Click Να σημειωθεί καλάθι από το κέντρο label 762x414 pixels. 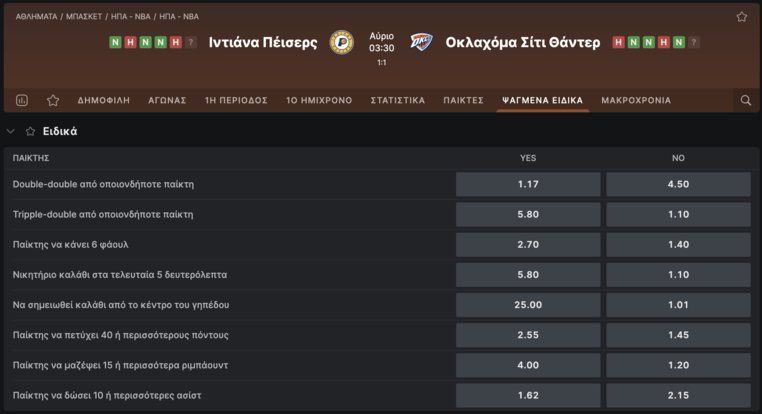pos(121,305)
